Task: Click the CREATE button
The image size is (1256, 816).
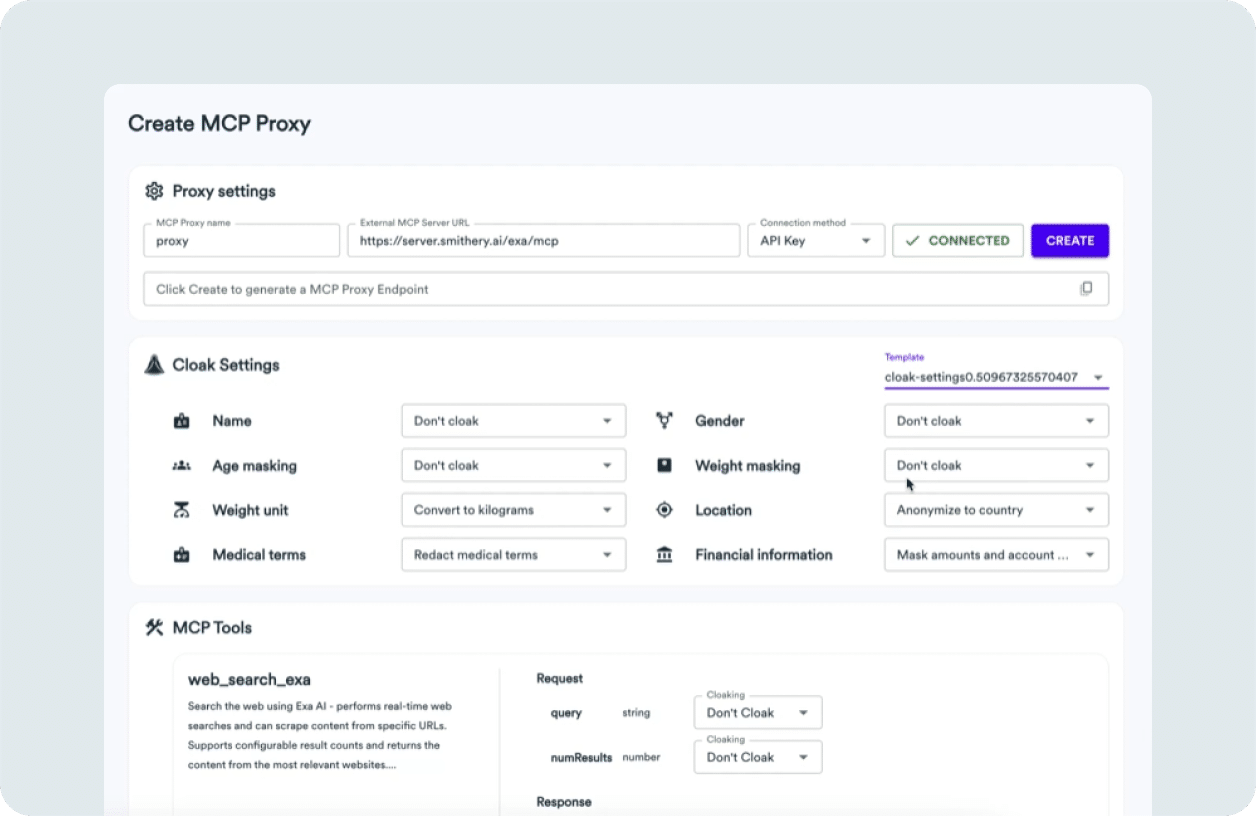Action: (1070, 241)
